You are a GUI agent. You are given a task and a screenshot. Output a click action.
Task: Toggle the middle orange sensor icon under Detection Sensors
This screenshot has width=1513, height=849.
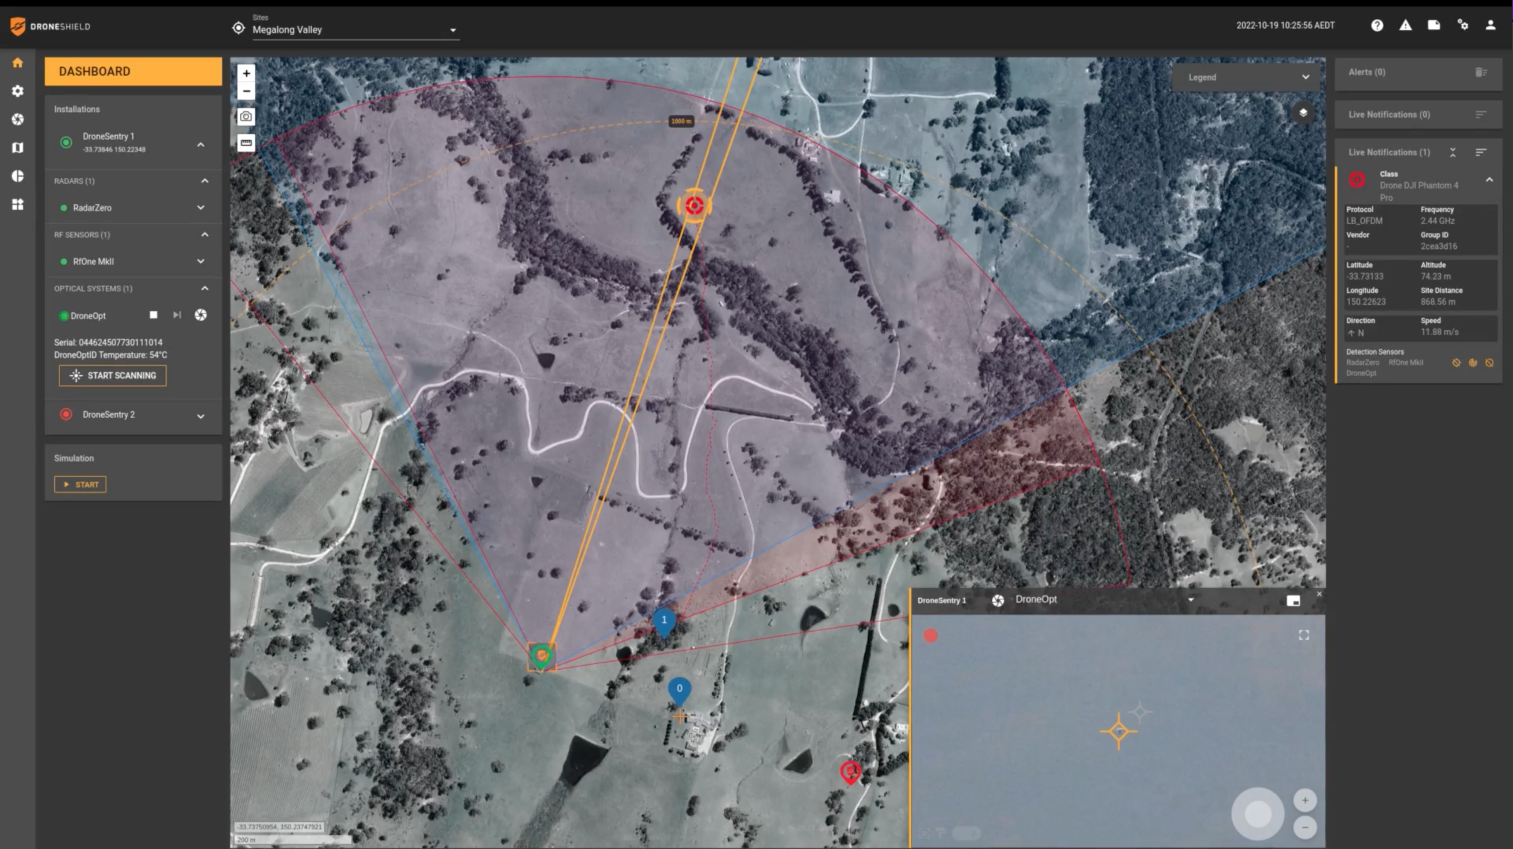pos(1473,363)
